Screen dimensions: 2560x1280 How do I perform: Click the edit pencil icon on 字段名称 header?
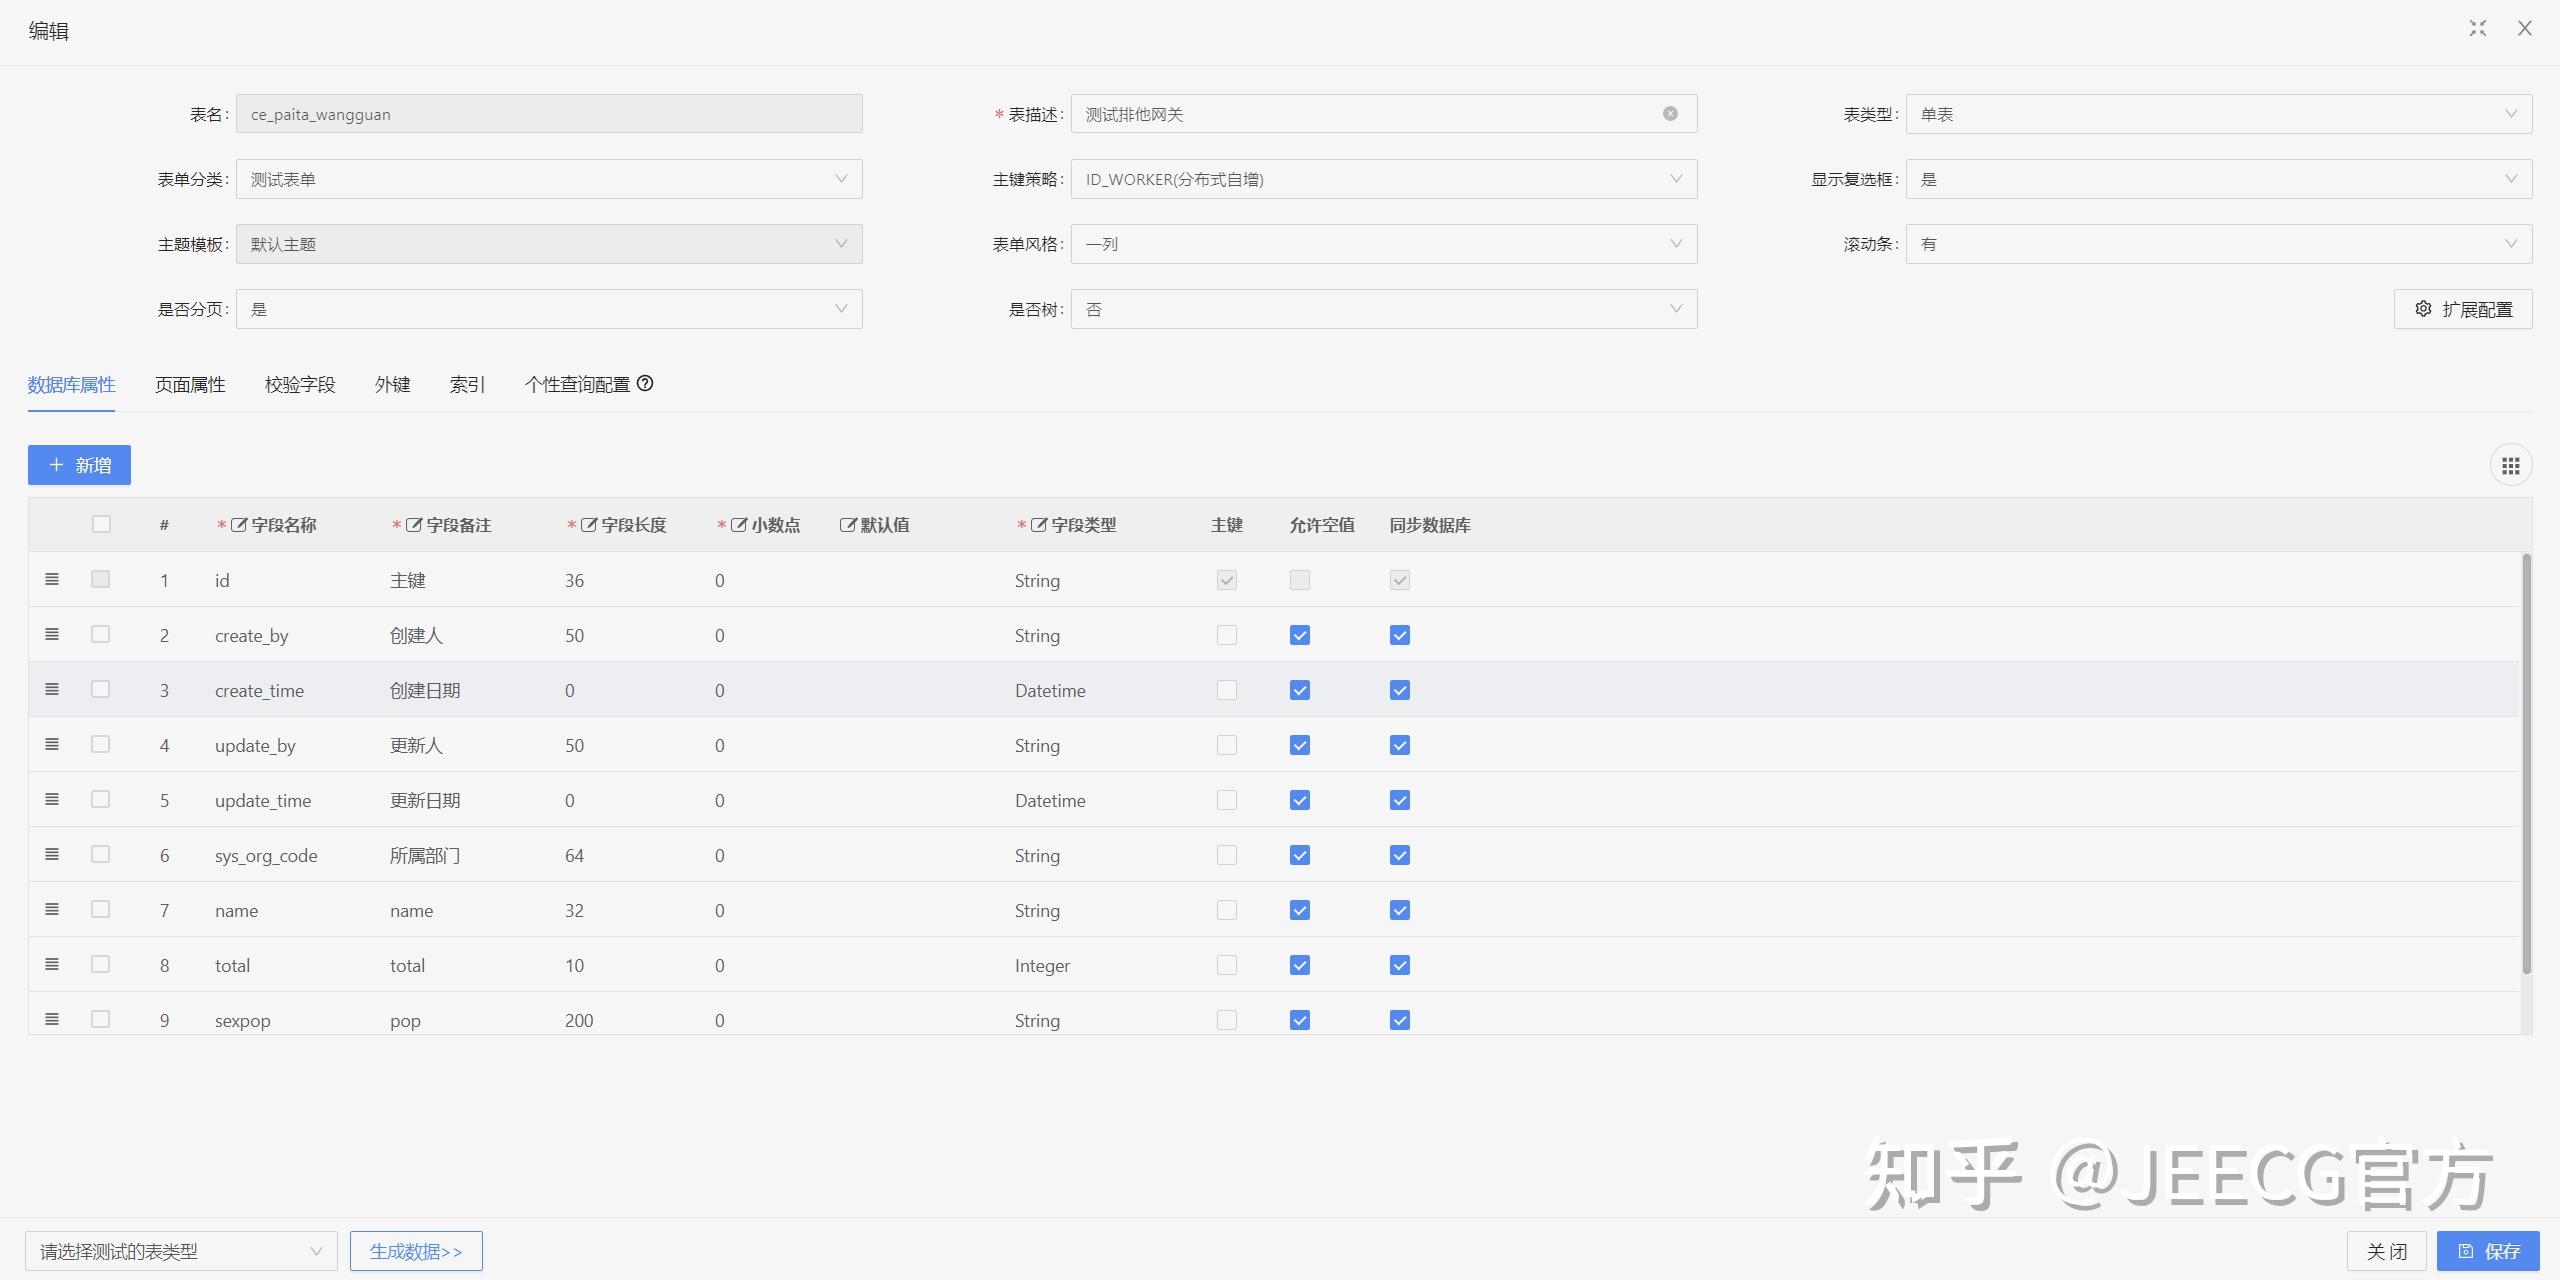239,524
